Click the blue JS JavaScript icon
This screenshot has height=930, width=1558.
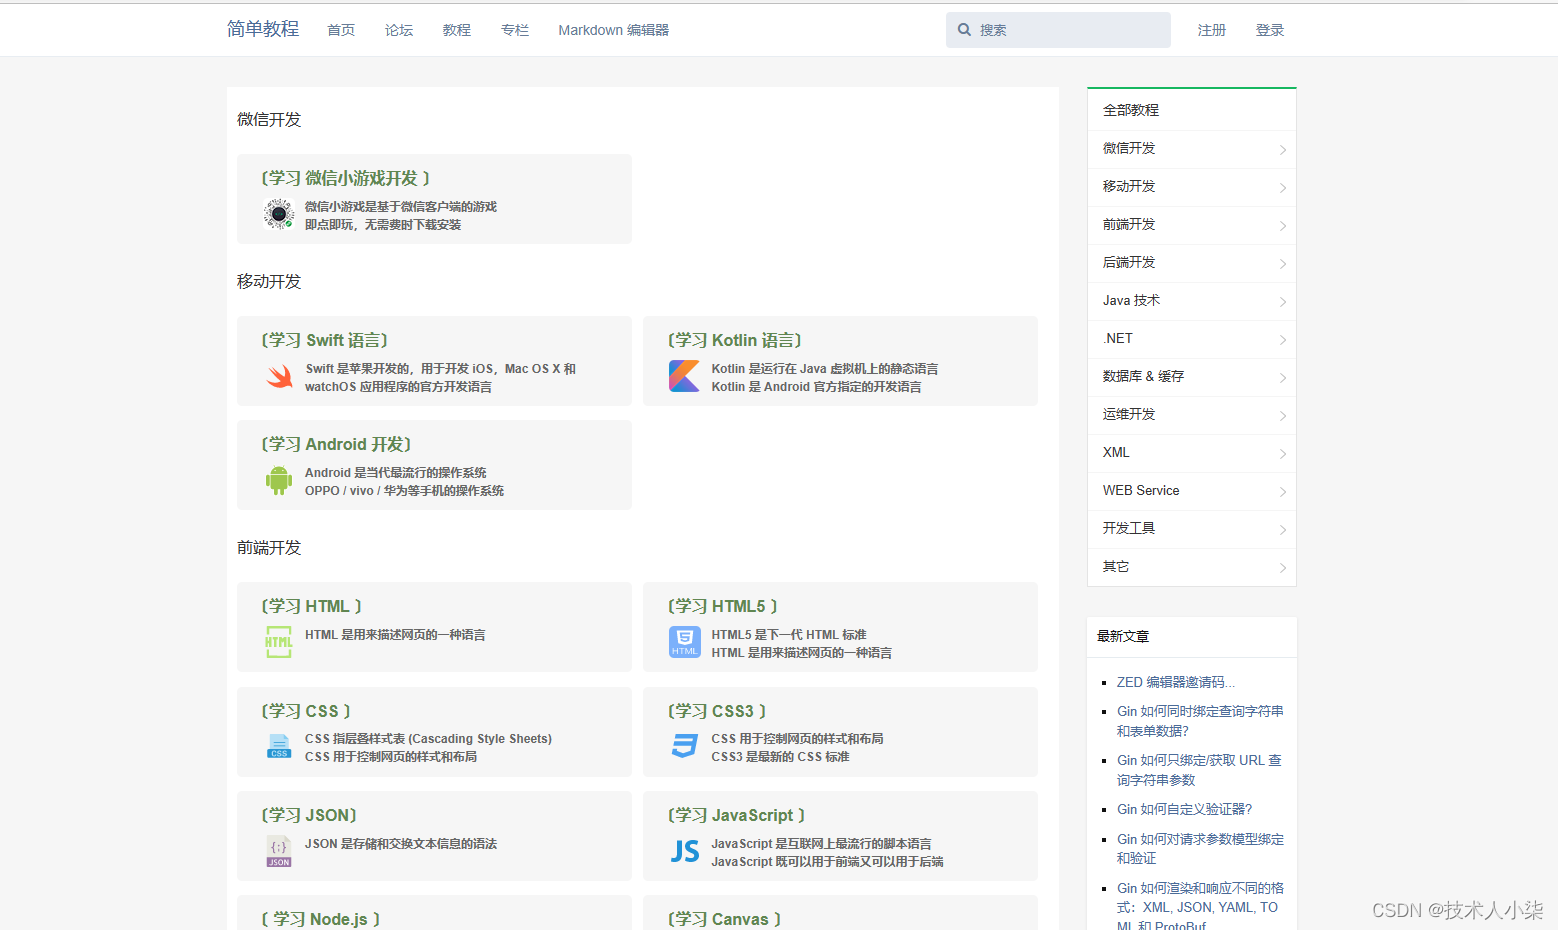click(685, 851)
